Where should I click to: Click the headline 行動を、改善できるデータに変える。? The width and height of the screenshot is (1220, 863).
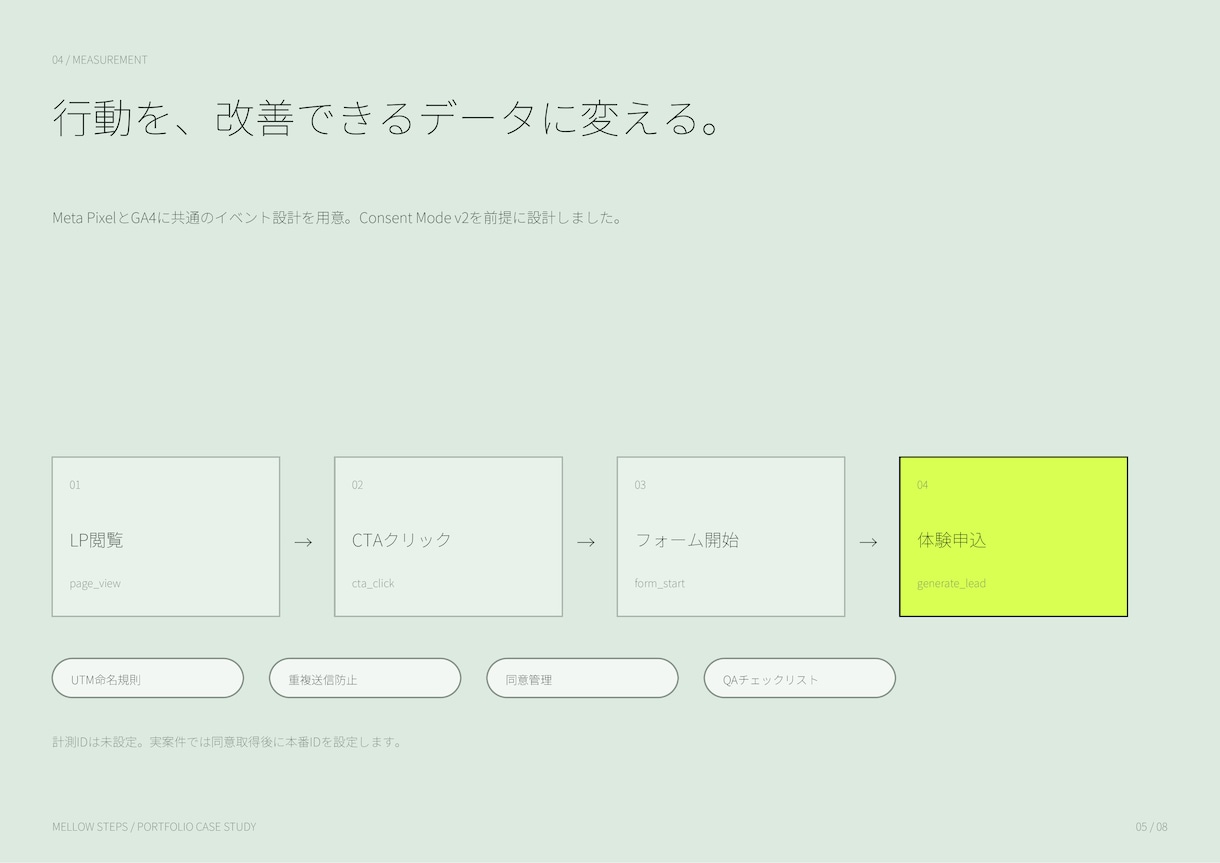(387, 118)
